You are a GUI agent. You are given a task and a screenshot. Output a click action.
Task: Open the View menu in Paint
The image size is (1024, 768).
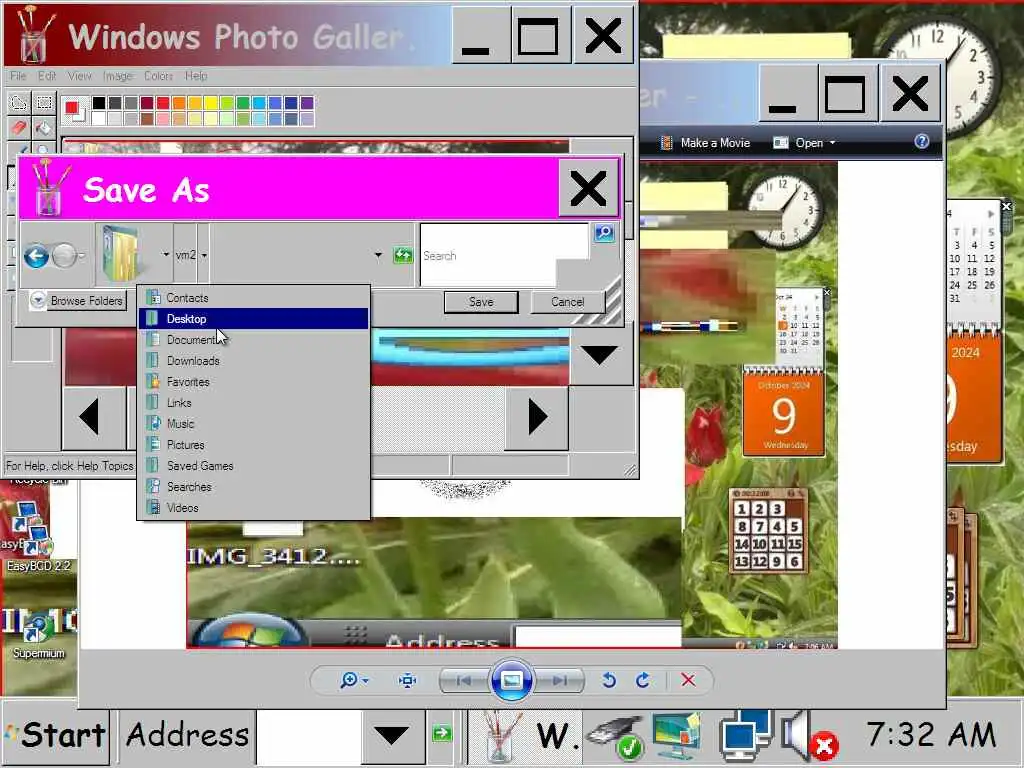pyautogui.click(x=80, y=76)
